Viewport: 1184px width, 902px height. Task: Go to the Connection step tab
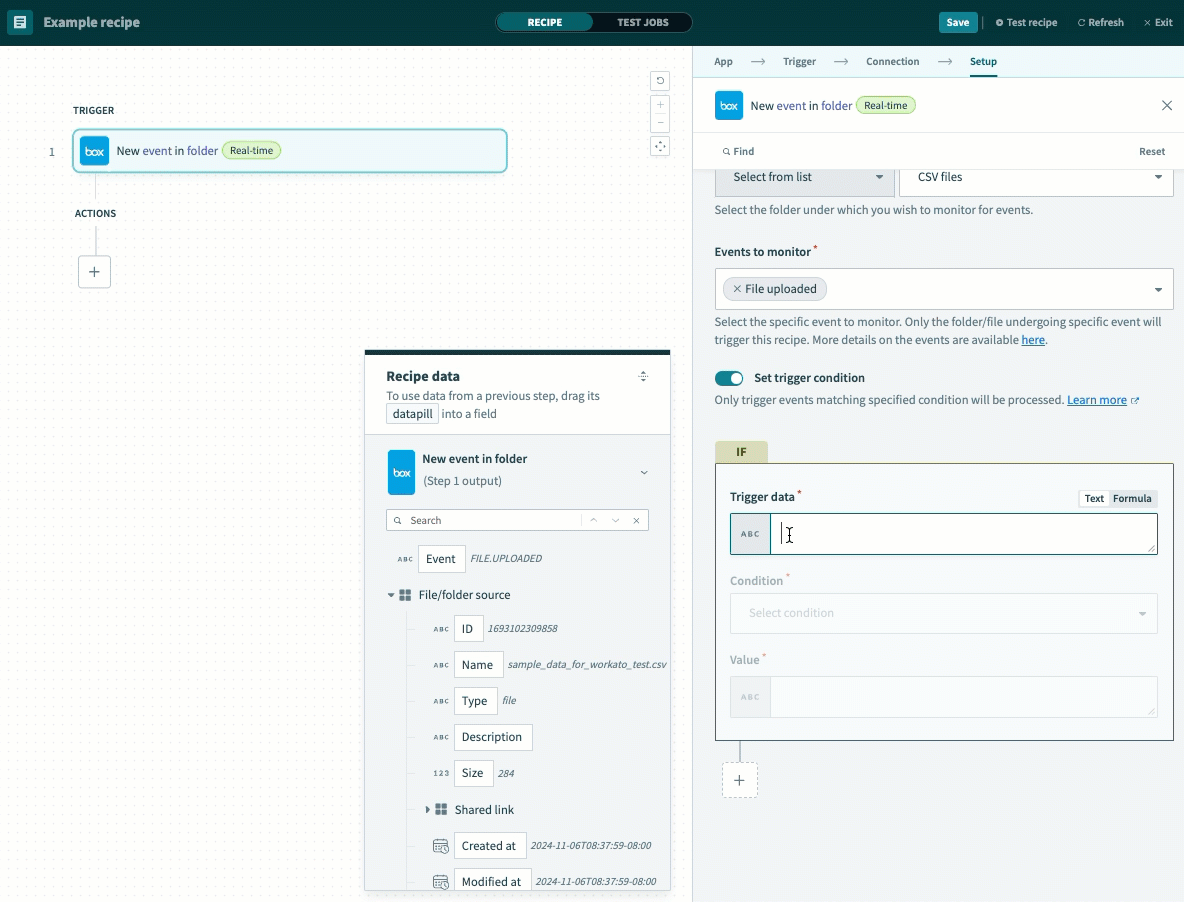(x=892, y=62)
